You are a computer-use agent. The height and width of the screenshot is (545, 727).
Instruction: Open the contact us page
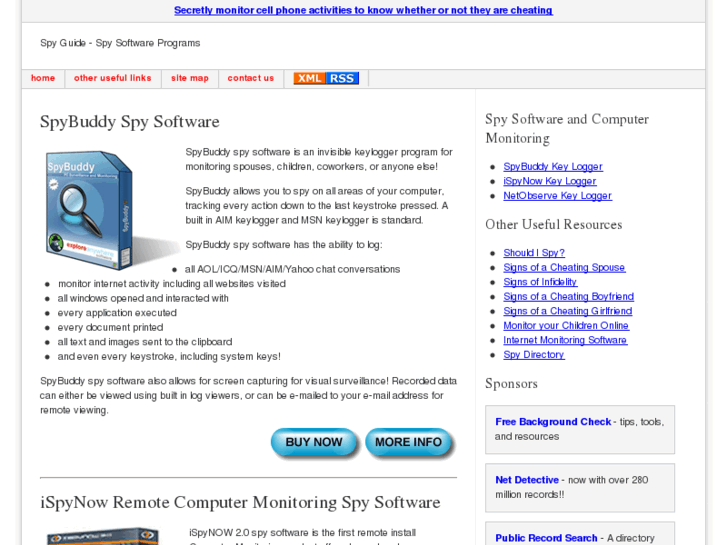251,78
